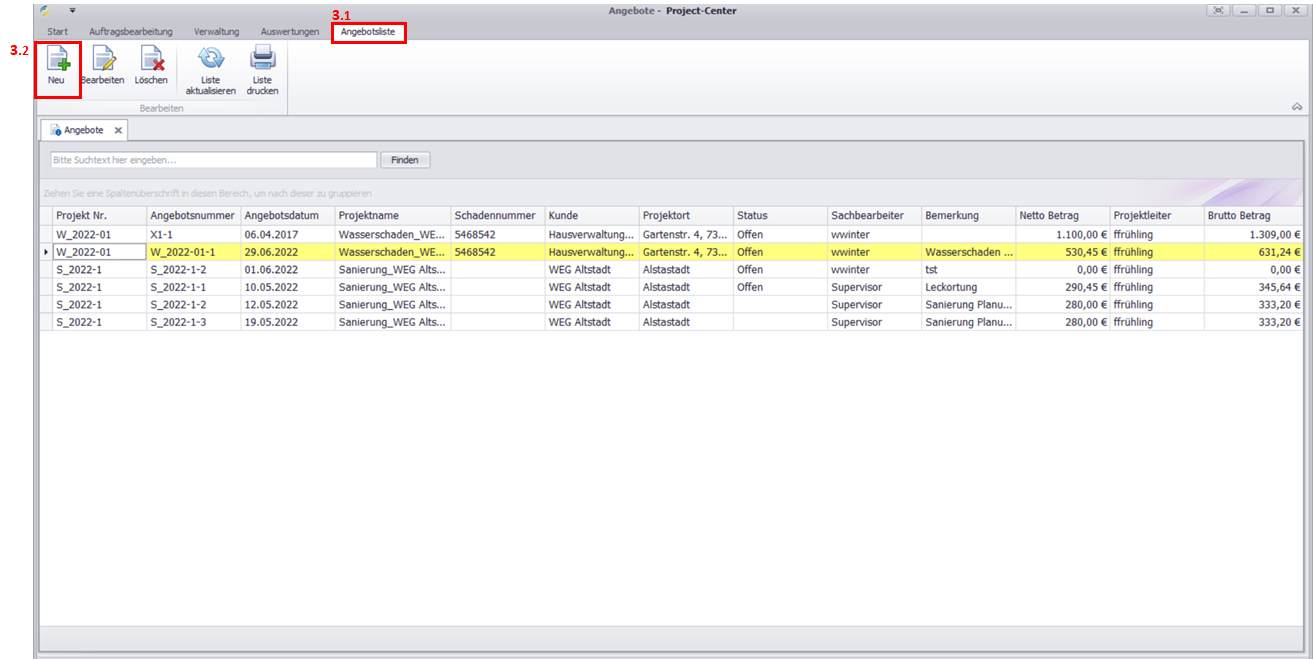Close the Angebote document tab
Screen dimensions: 1313x659
tap(117, 131)
